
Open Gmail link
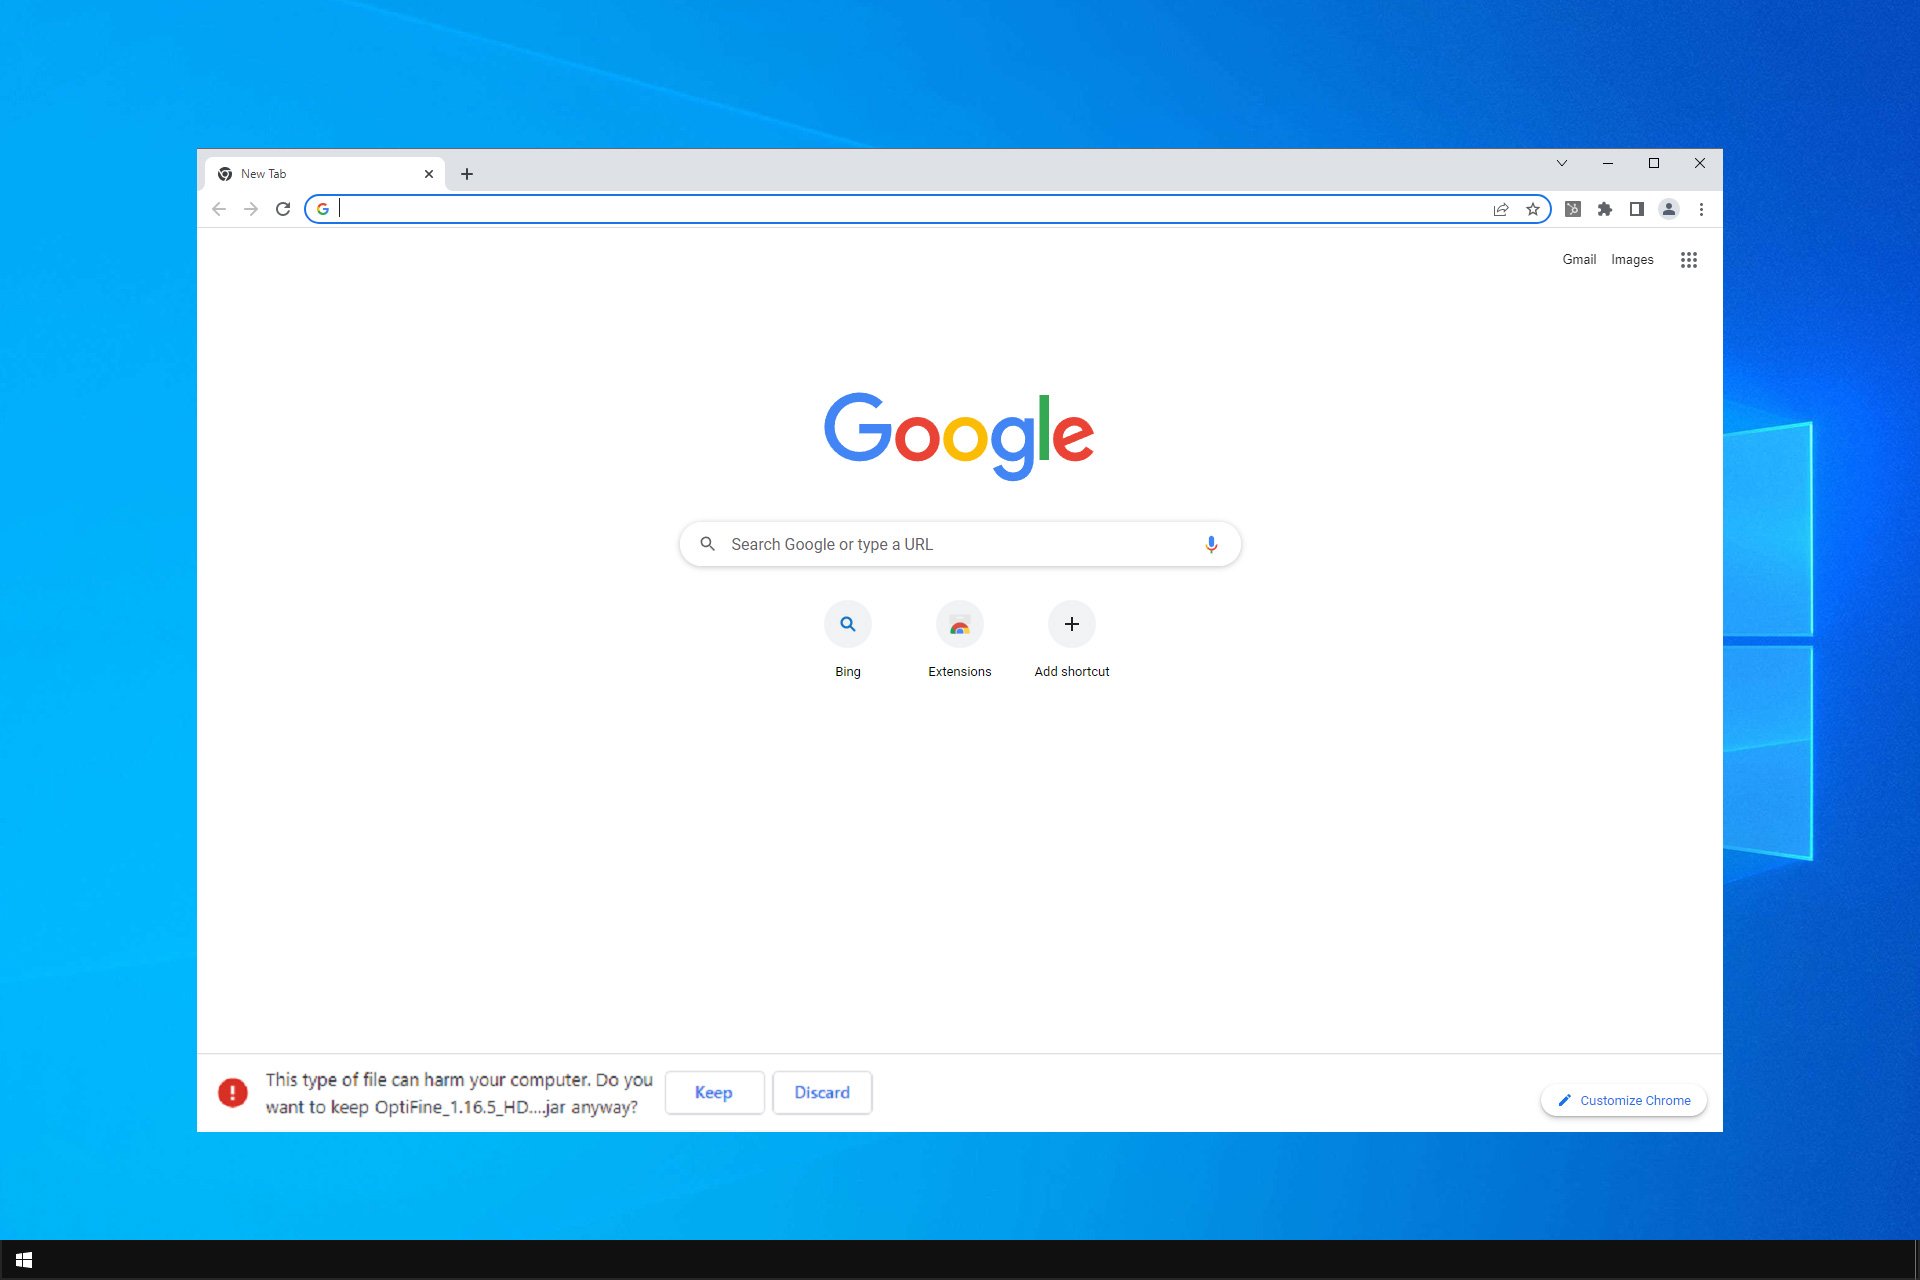pos(1579,259)
